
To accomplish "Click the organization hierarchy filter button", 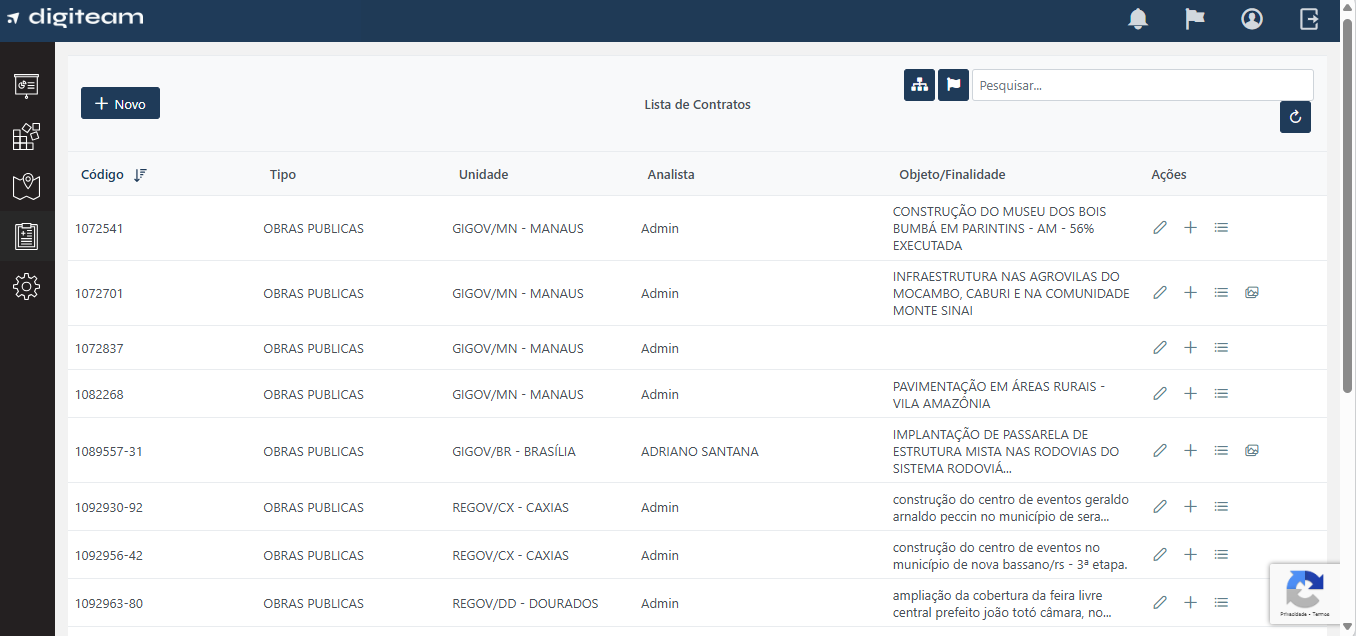I will pyautogui.click(x=919, y=85).
